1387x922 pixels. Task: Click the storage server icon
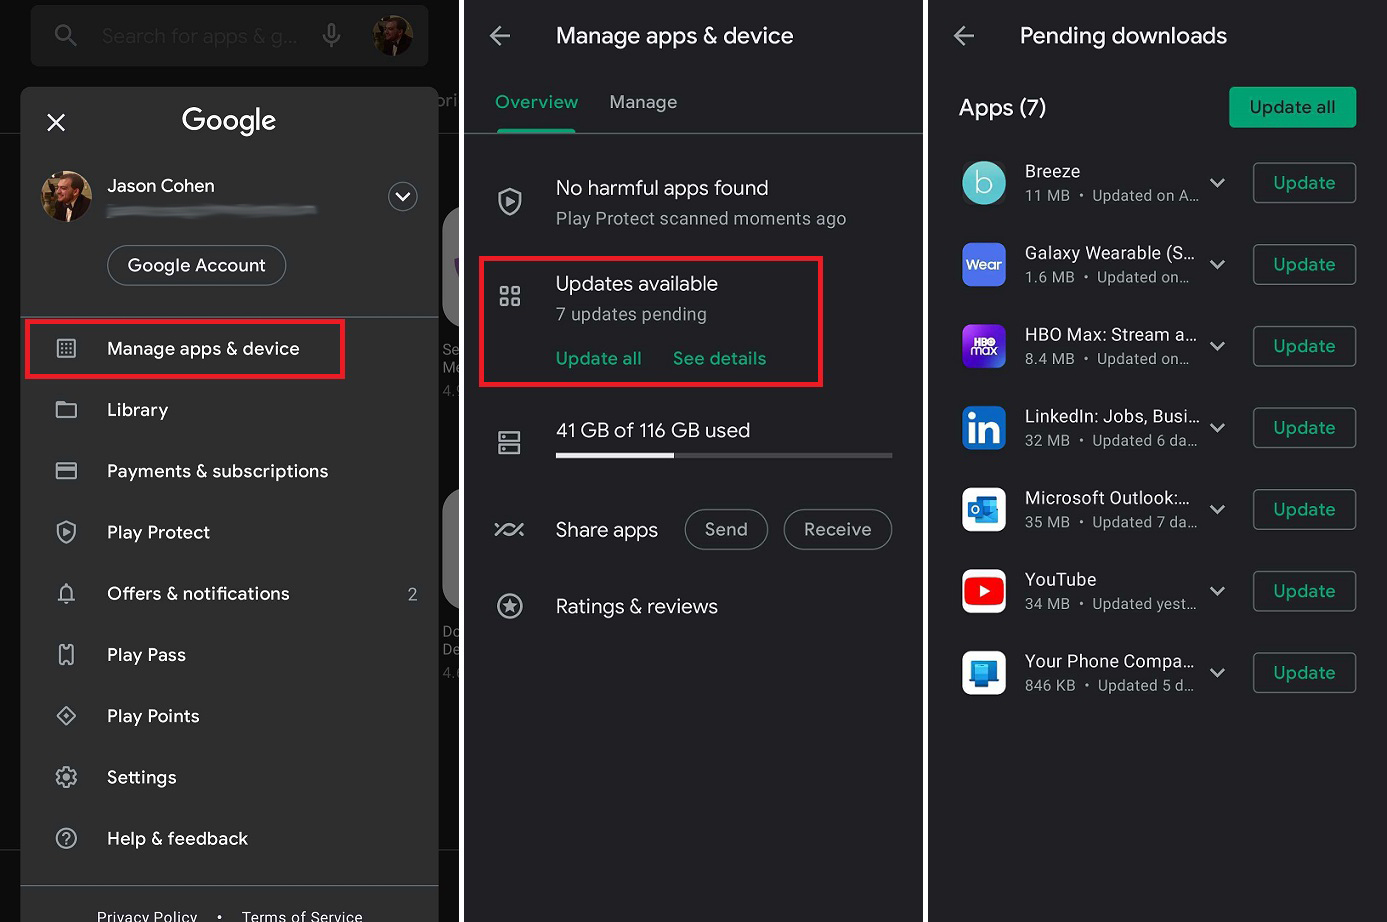pyautogui.click(x=510, y=442)
